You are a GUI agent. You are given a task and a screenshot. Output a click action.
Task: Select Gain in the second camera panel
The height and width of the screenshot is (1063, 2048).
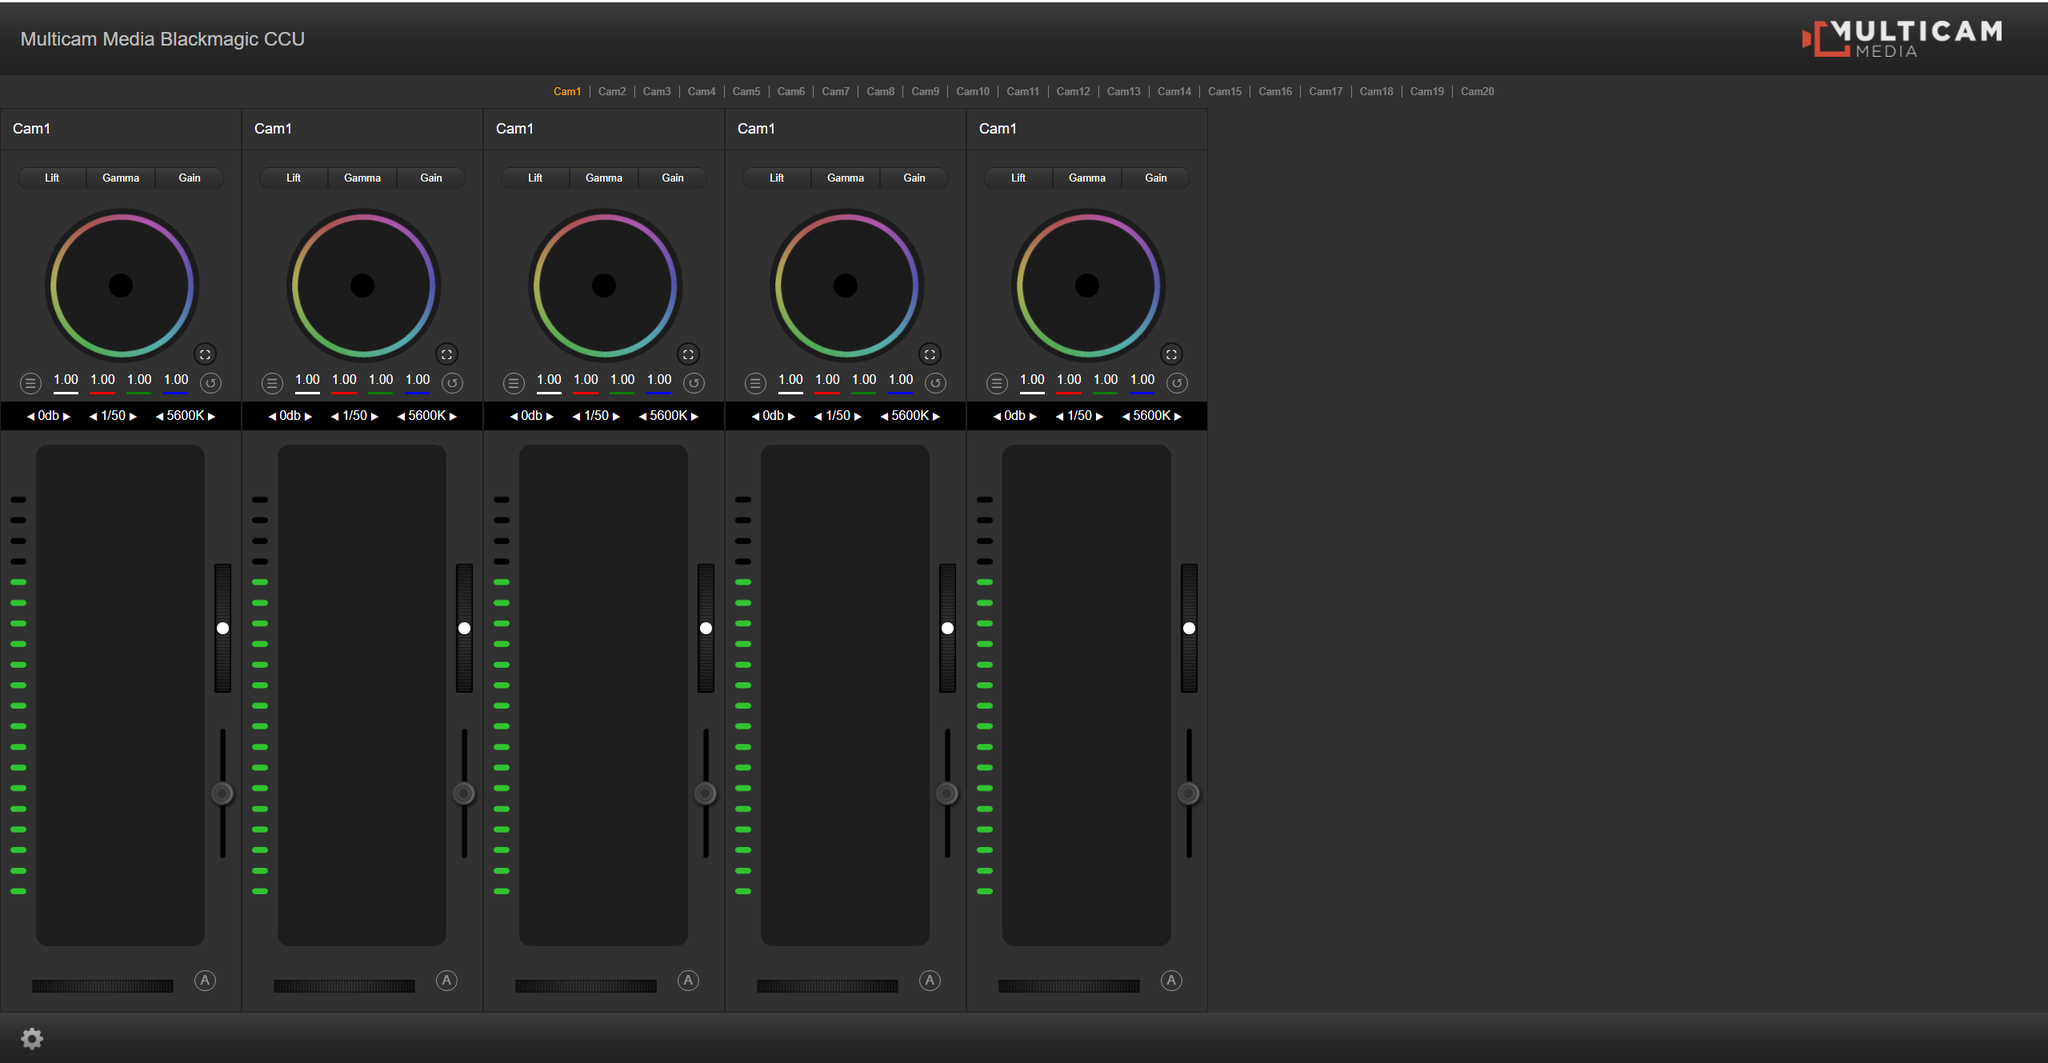pos(431,178)
